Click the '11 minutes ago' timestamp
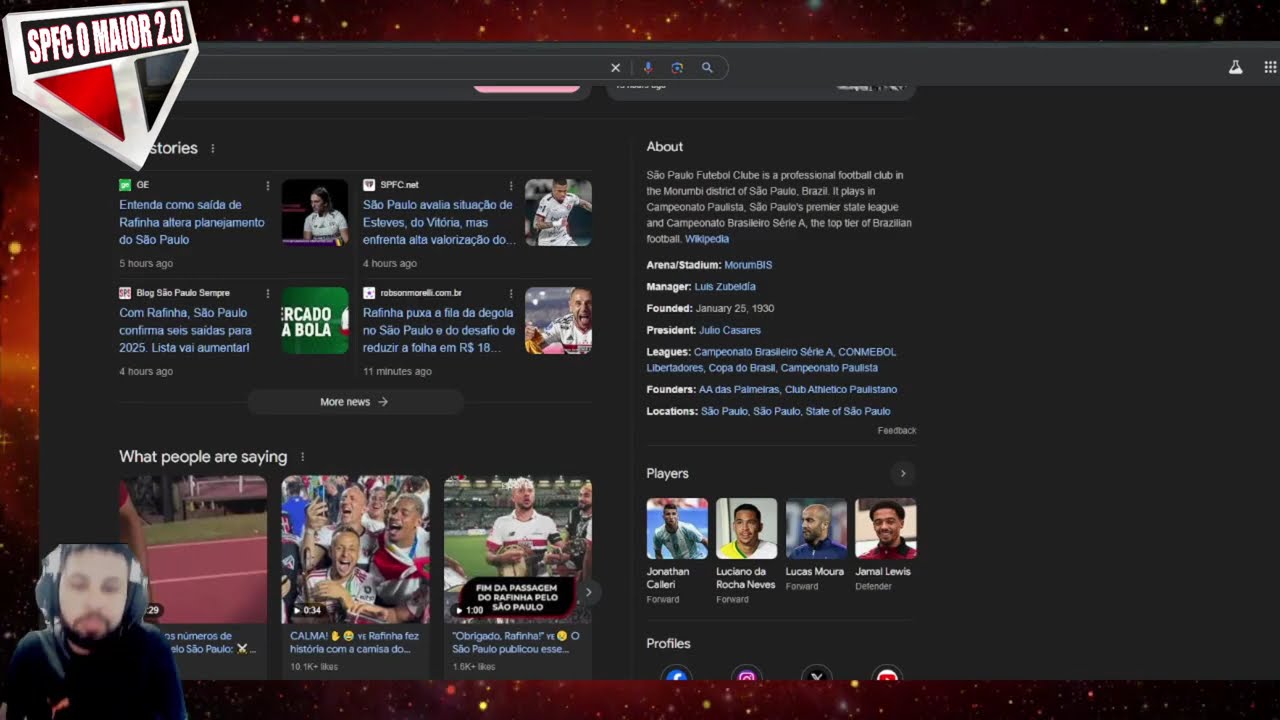The height and width of the screenshot is (720, 1280). click(397, 372)
